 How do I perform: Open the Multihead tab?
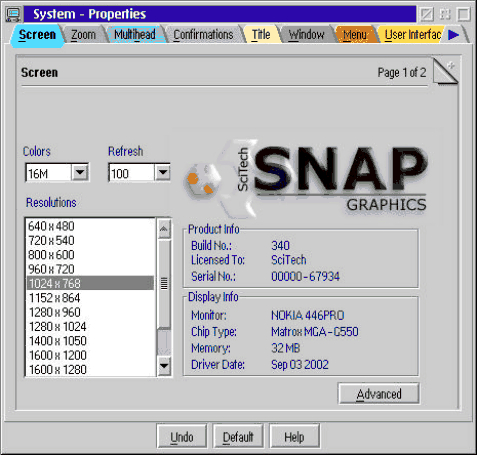pyautogui.click(x=135, y=35)
